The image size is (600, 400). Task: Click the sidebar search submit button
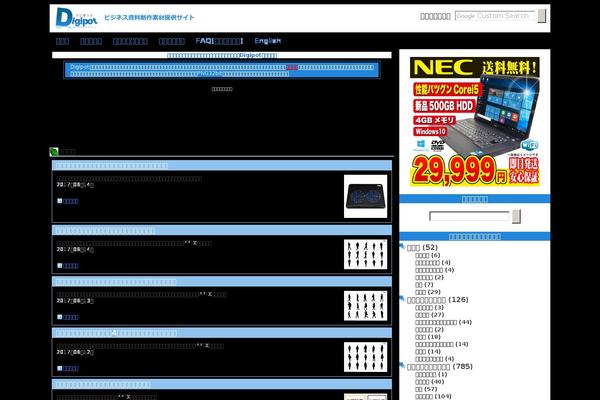(516, 216)
